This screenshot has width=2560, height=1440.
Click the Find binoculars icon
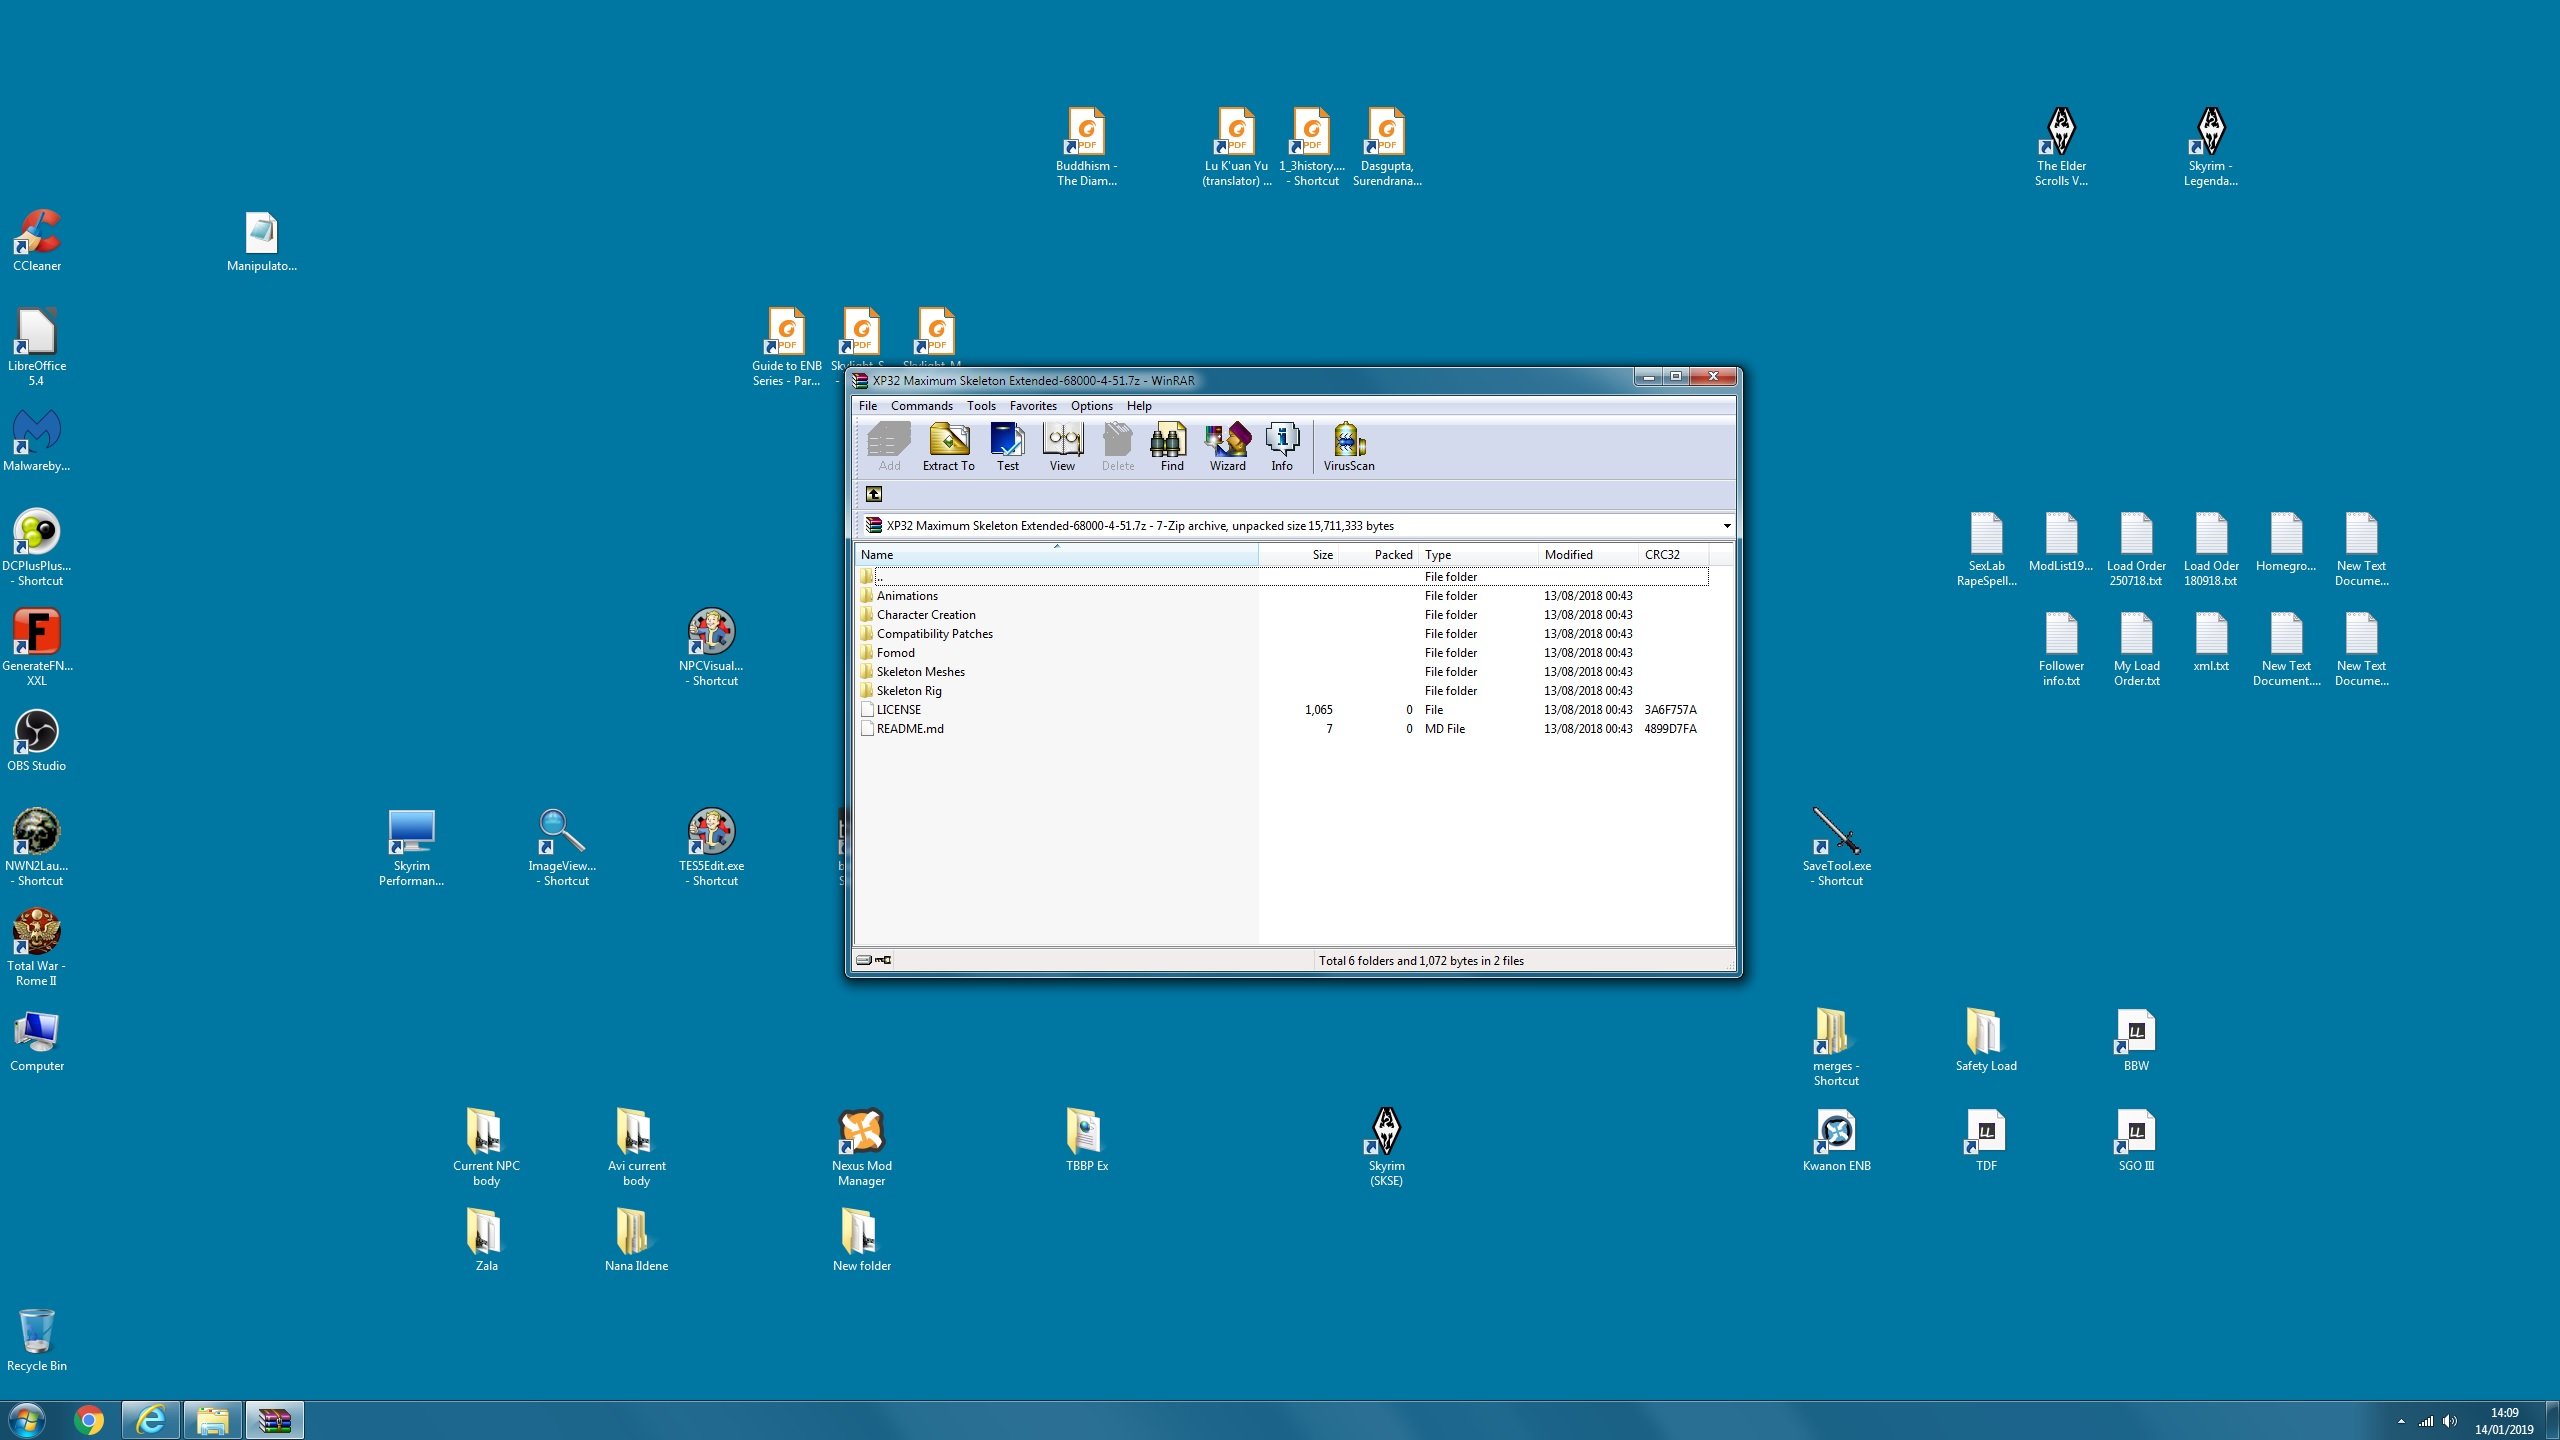coord(1171,447)
